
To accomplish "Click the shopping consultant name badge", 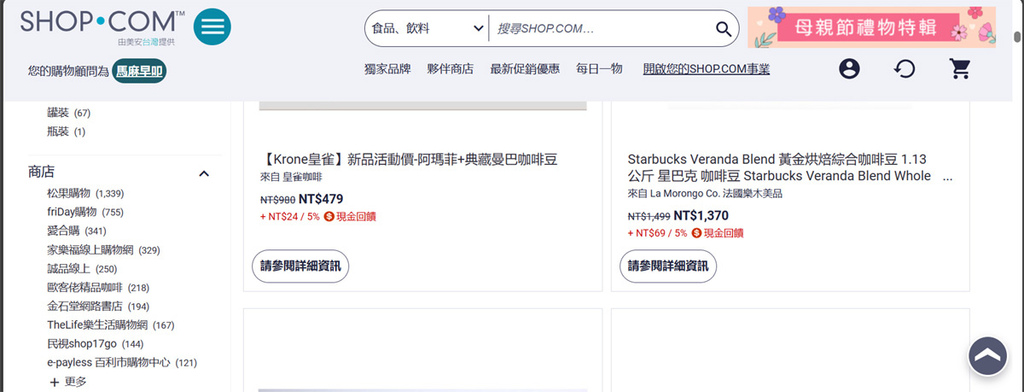I will [x=139, y=71].
